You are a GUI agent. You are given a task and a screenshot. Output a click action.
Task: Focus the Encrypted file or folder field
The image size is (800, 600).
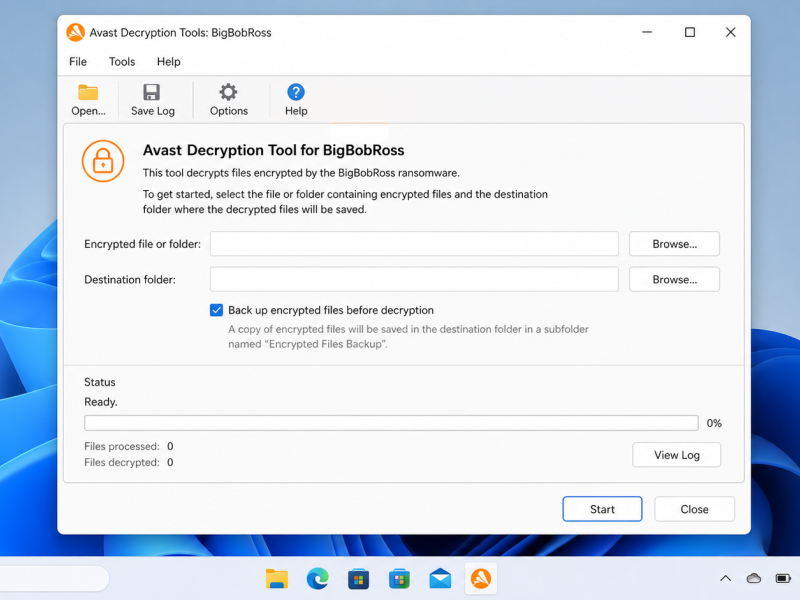pyautogui.click(x=414, y=244)
